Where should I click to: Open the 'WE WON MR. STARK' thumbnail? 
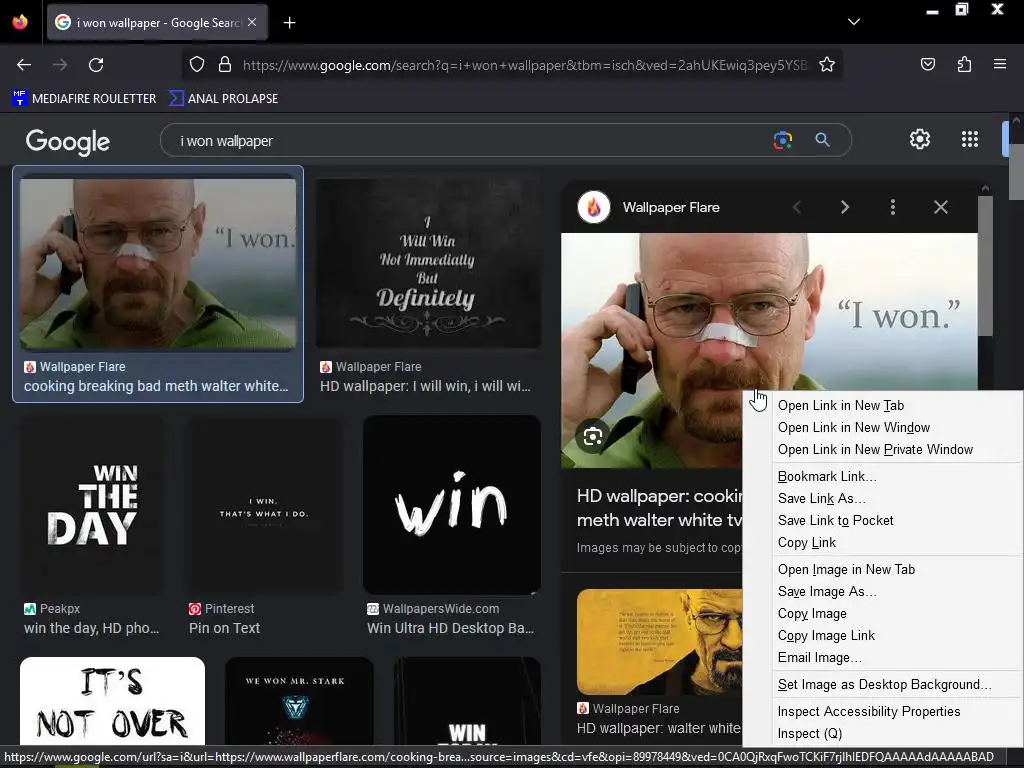pos(299,701)
